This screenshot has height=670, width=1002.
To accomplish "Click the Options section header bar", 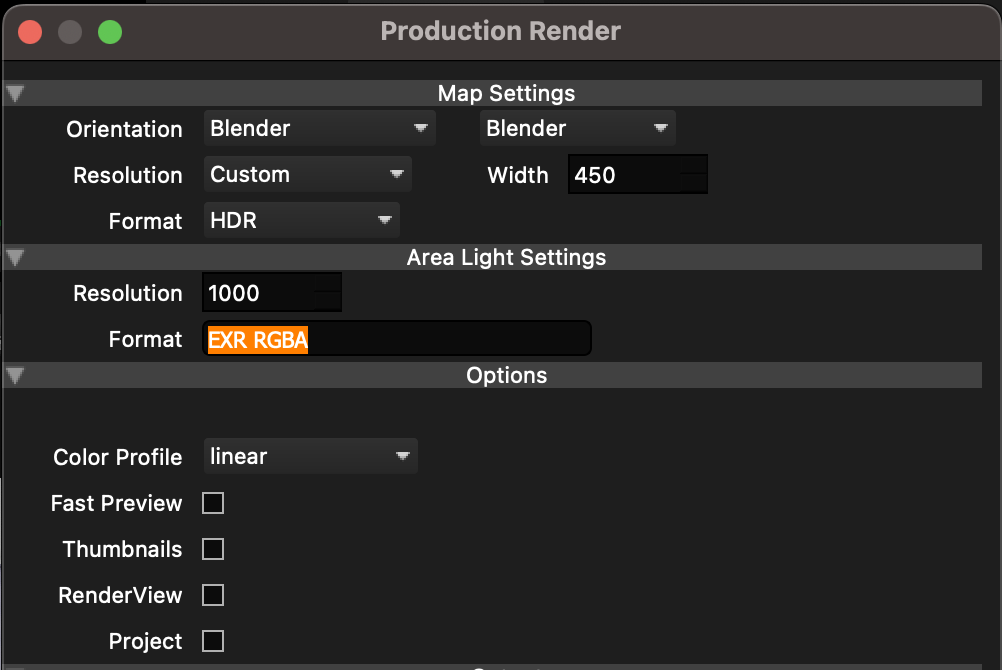I will (506, 376).
